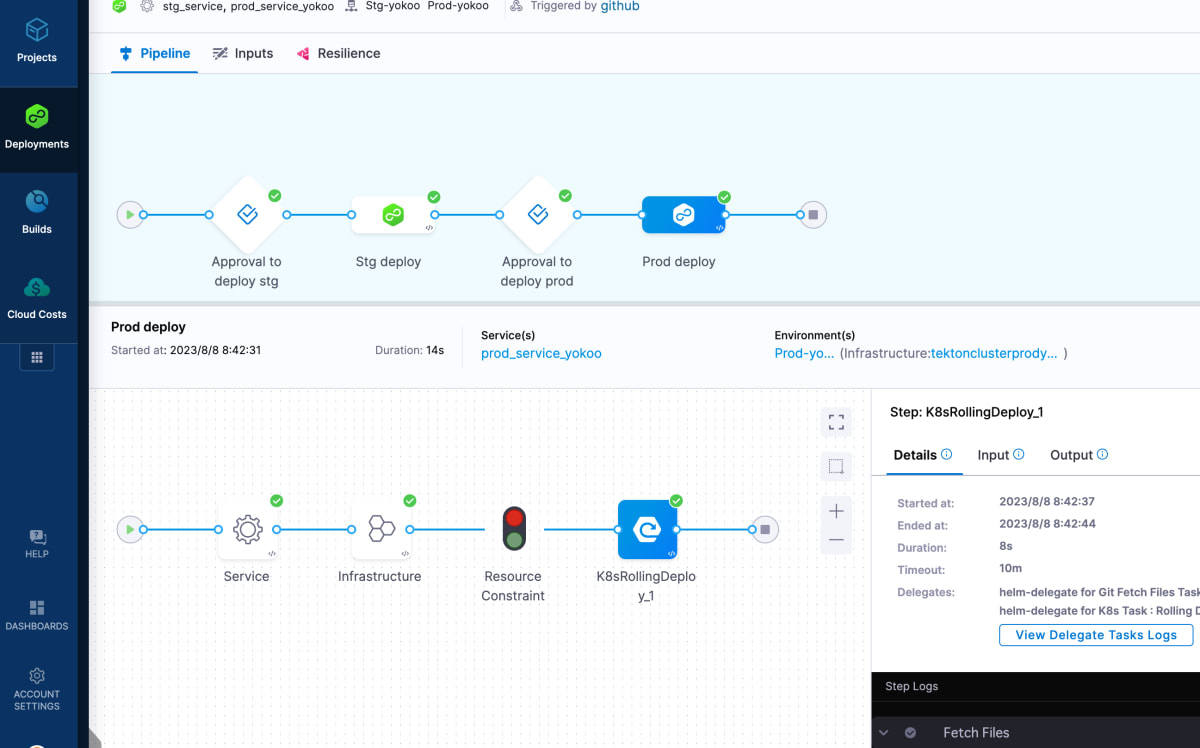
Task: Open the tektonclusterprody... infrastructure link
Action: tap(994, 353)
